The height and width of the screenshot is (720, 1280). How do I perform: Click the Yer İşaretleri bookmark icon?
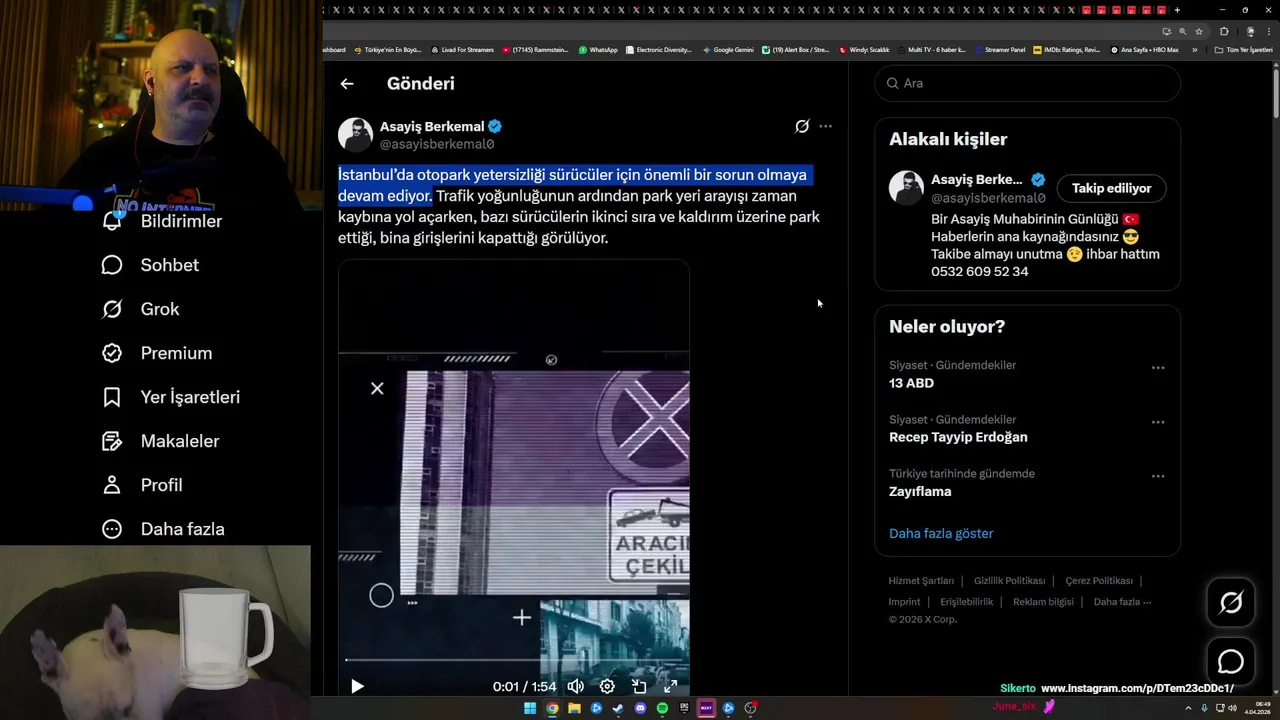pos(112,397)
